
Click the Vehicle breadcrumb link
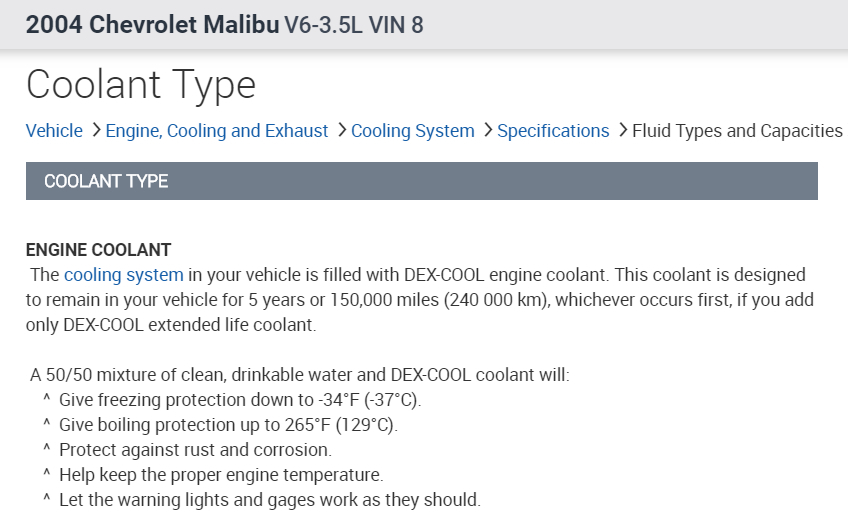[x=54, y=131]
